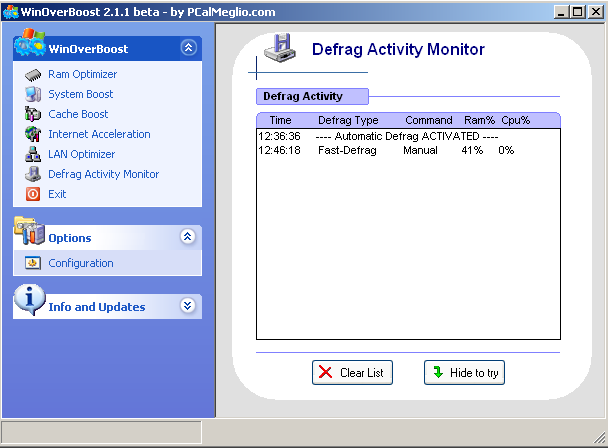Viewport: 608px width, 448px height.
Task: Click the Defrag Activity Monitor page heading
Action: 398,49
